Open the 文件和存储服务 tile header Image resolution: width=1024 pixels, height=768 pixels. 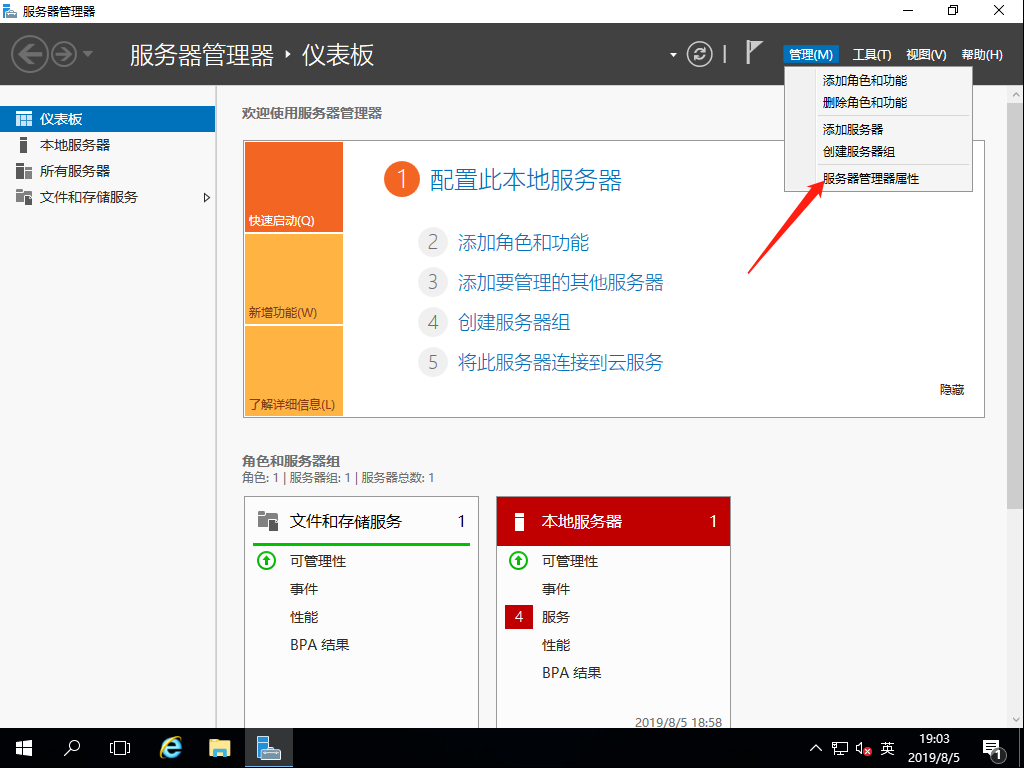click(x=361, y=521)
